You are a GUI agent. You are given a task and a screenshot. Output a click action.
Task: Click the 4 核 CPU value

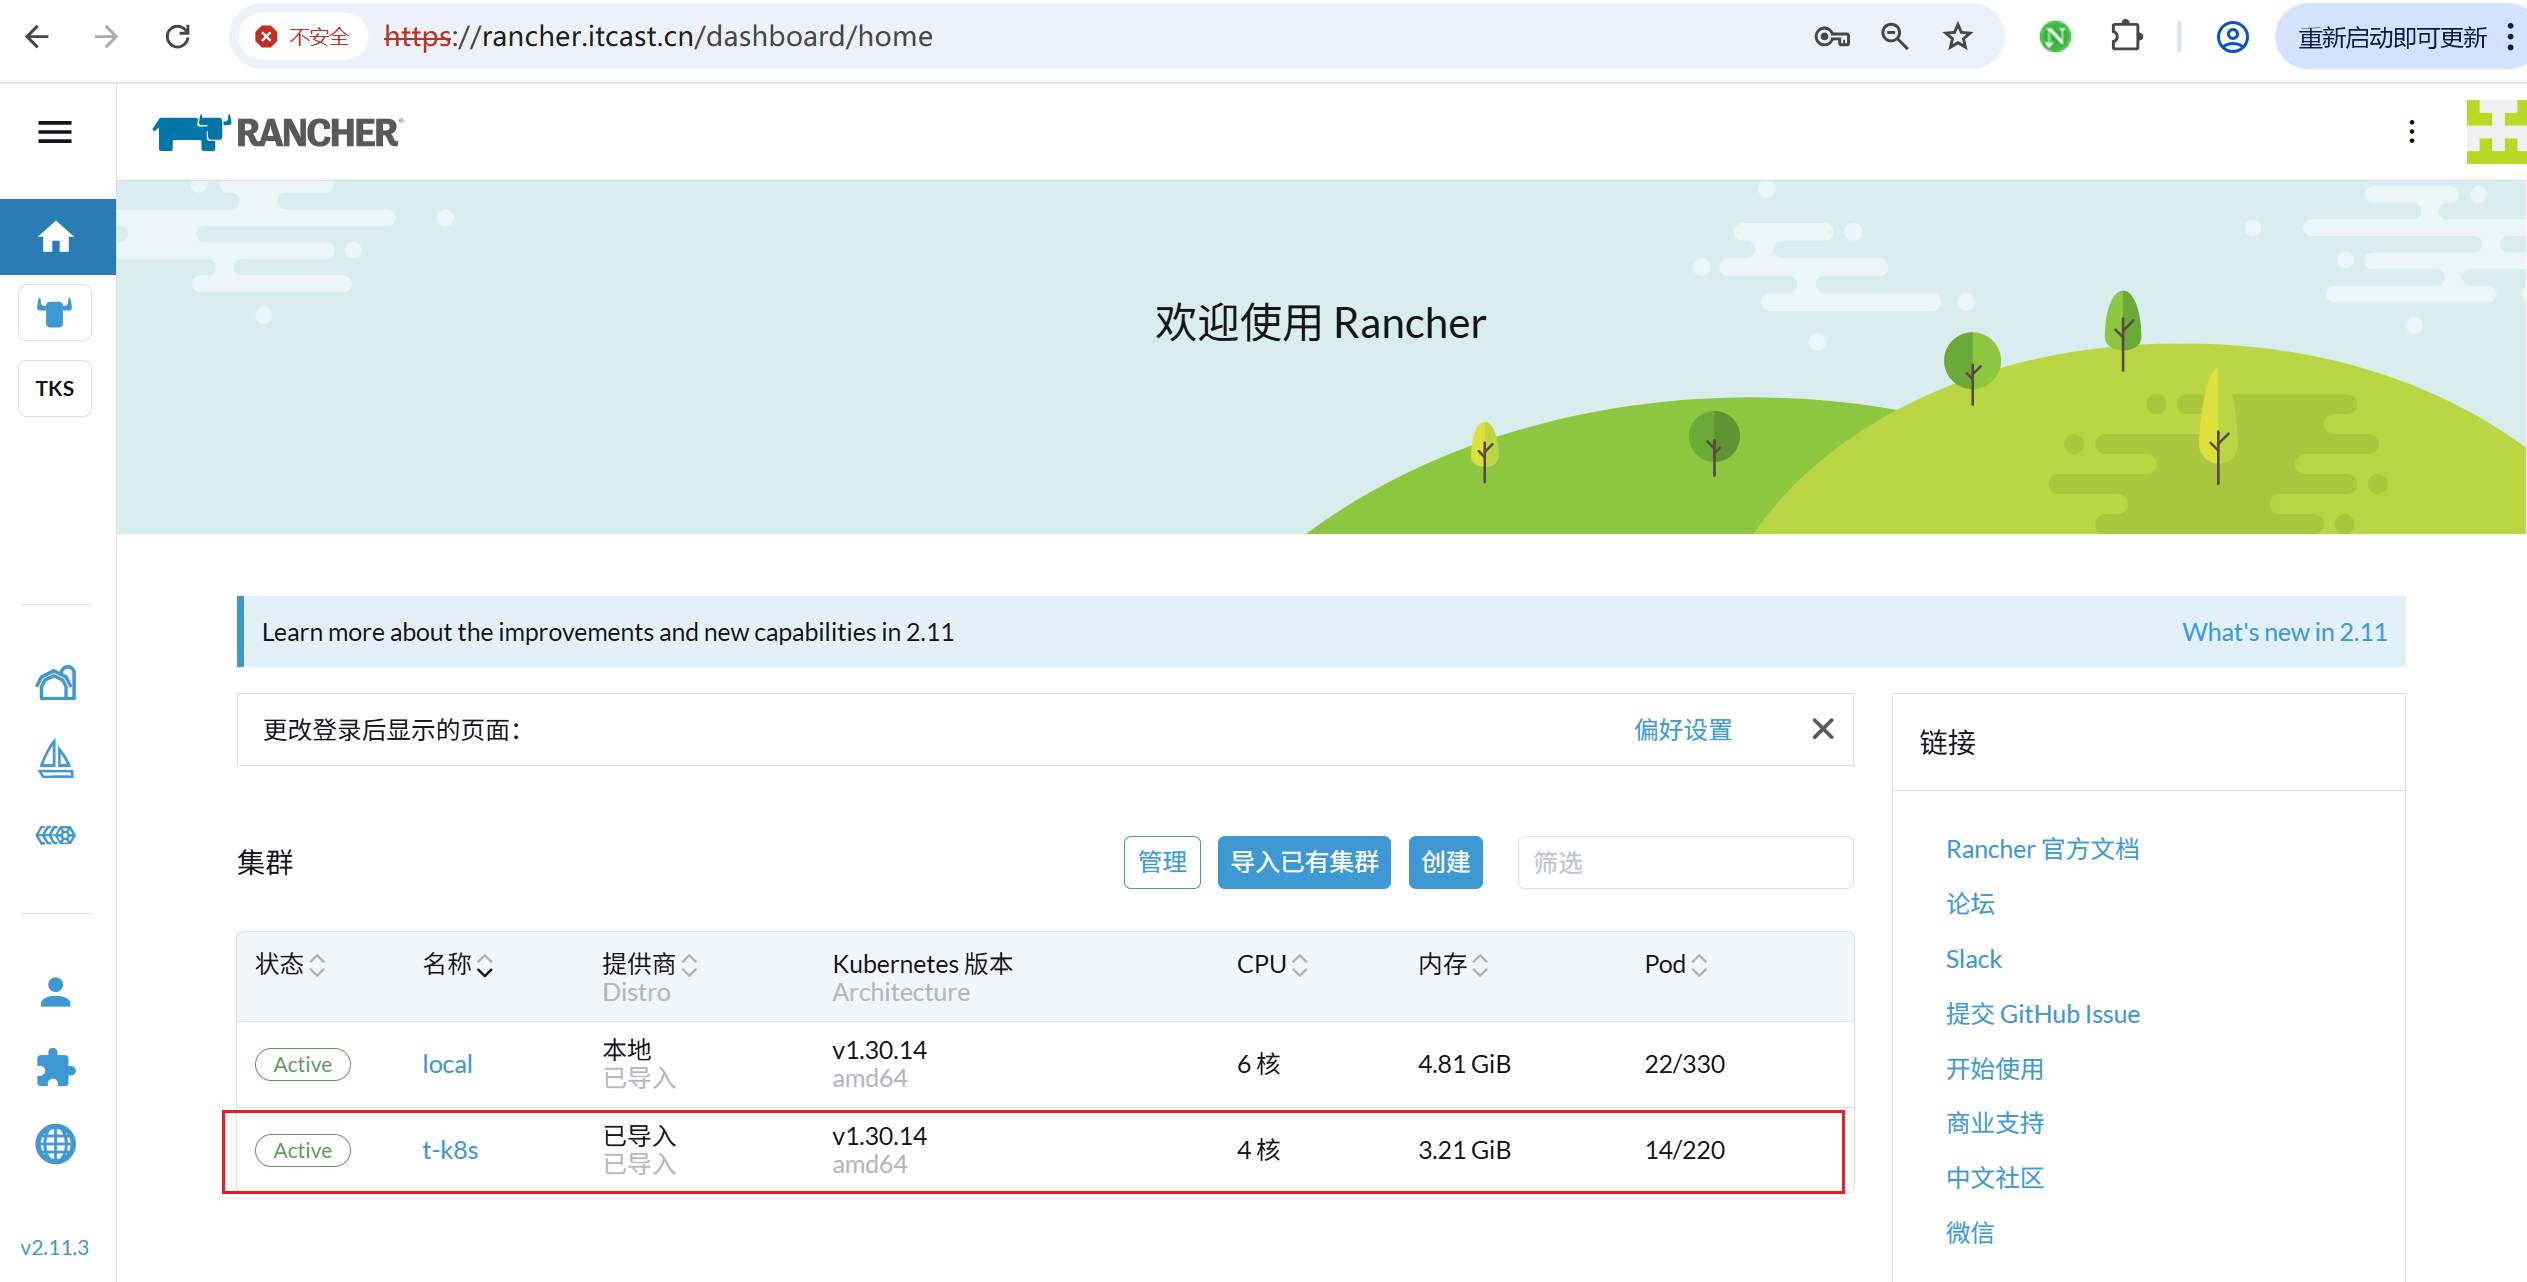[x=1258, y=1150]
